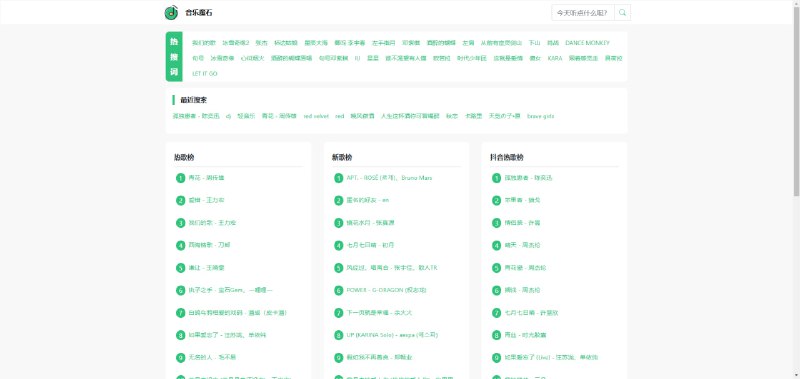Open the site name link beside logo
Image resolution: width=800 pixels, height=379 pixels.
(198, 13)
